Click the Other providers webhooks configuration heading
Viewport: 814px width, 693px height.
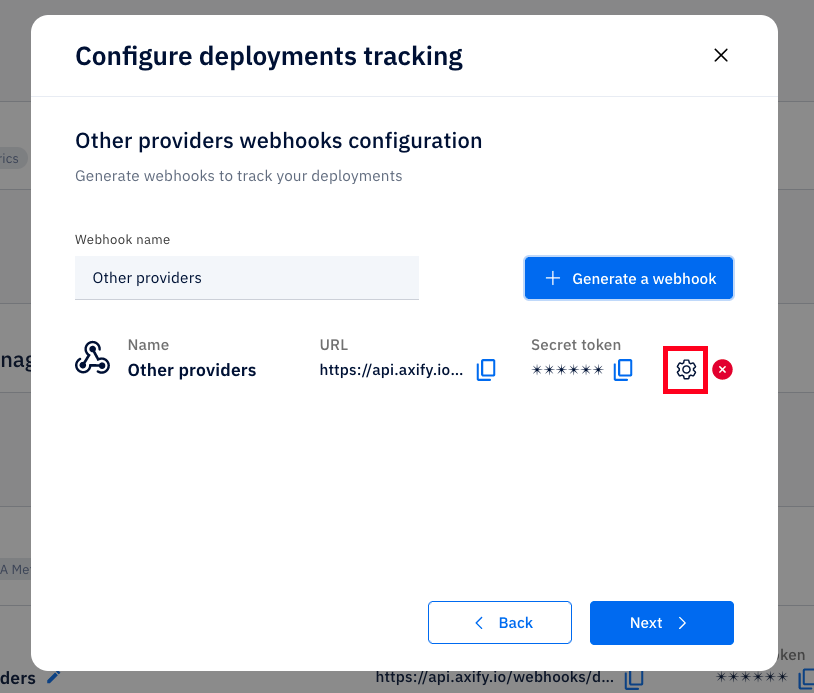click(x=279, y=141)
